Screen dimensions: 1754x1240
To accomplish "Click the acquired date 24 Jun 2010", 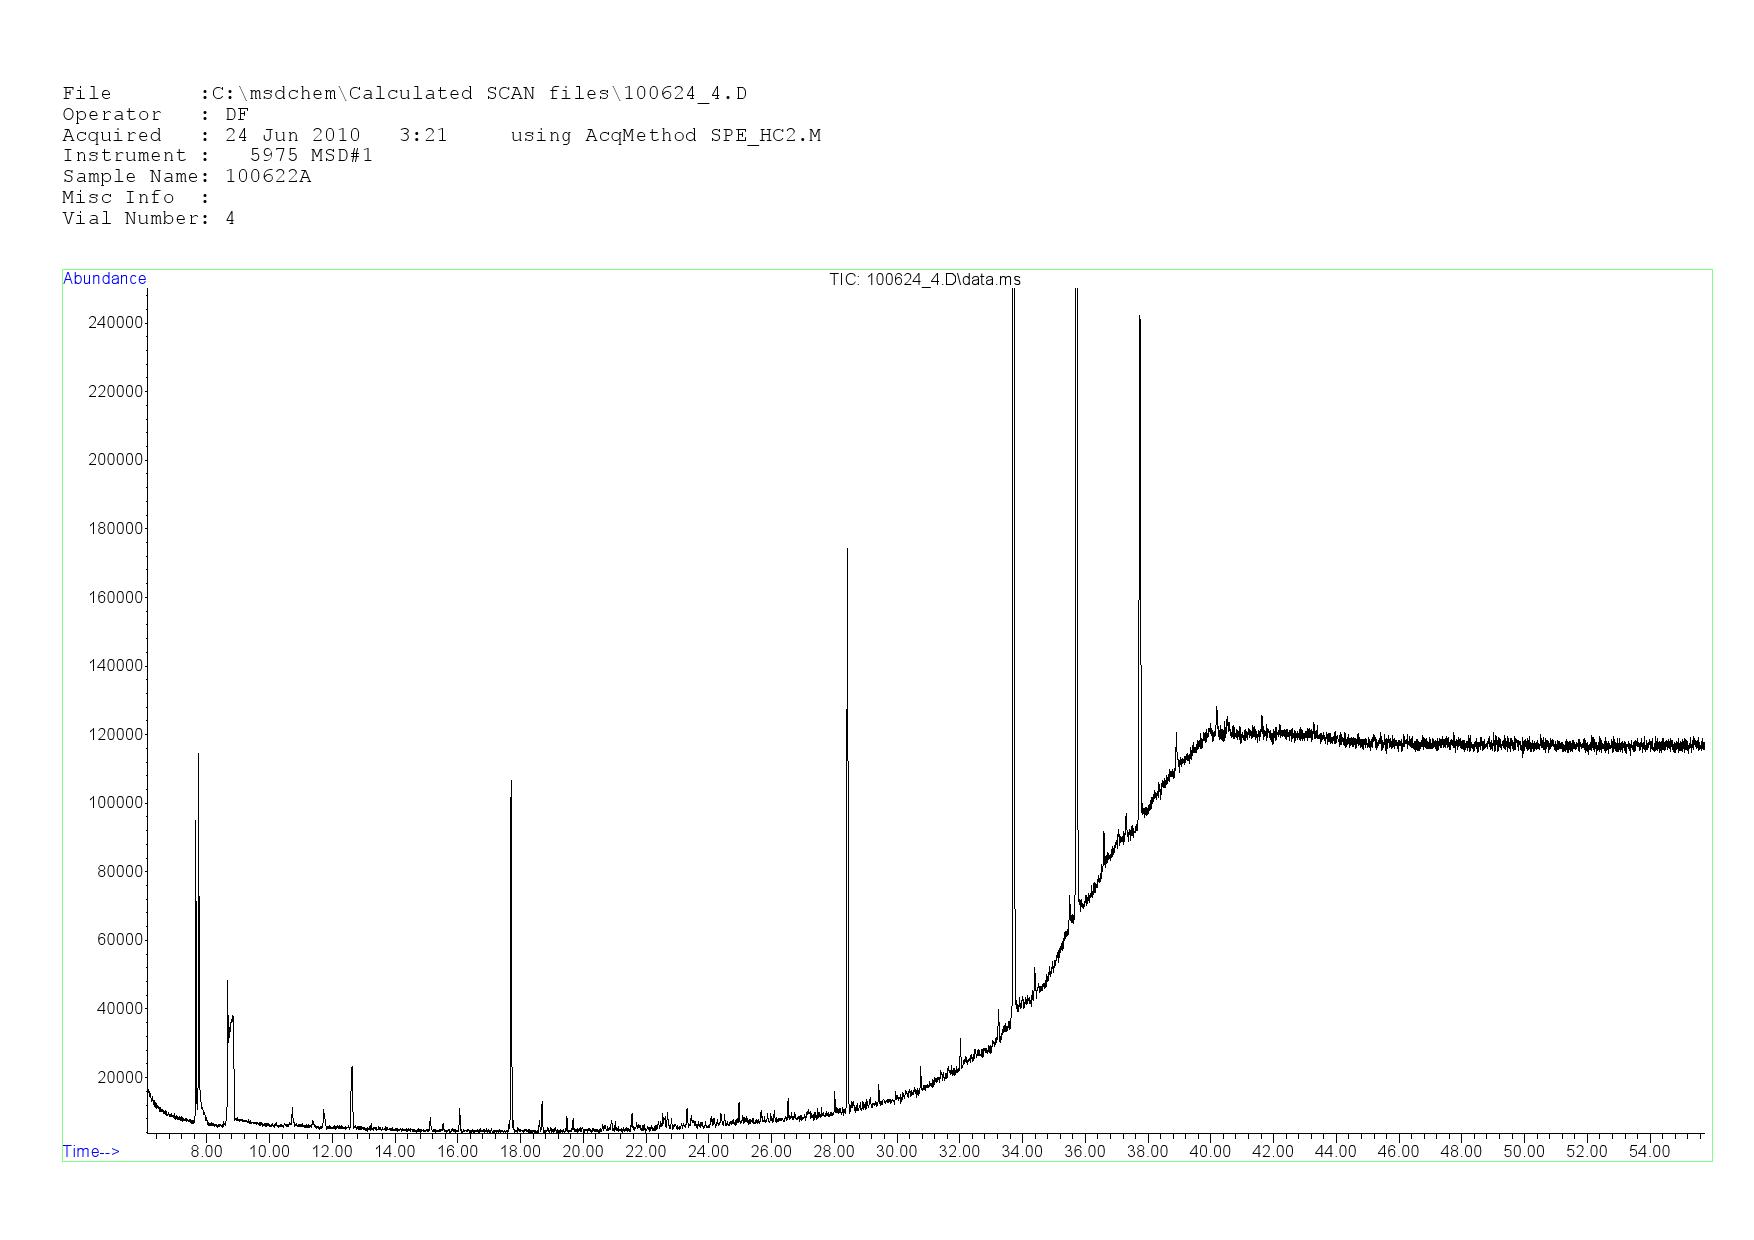I will click(x=292, y=136).
